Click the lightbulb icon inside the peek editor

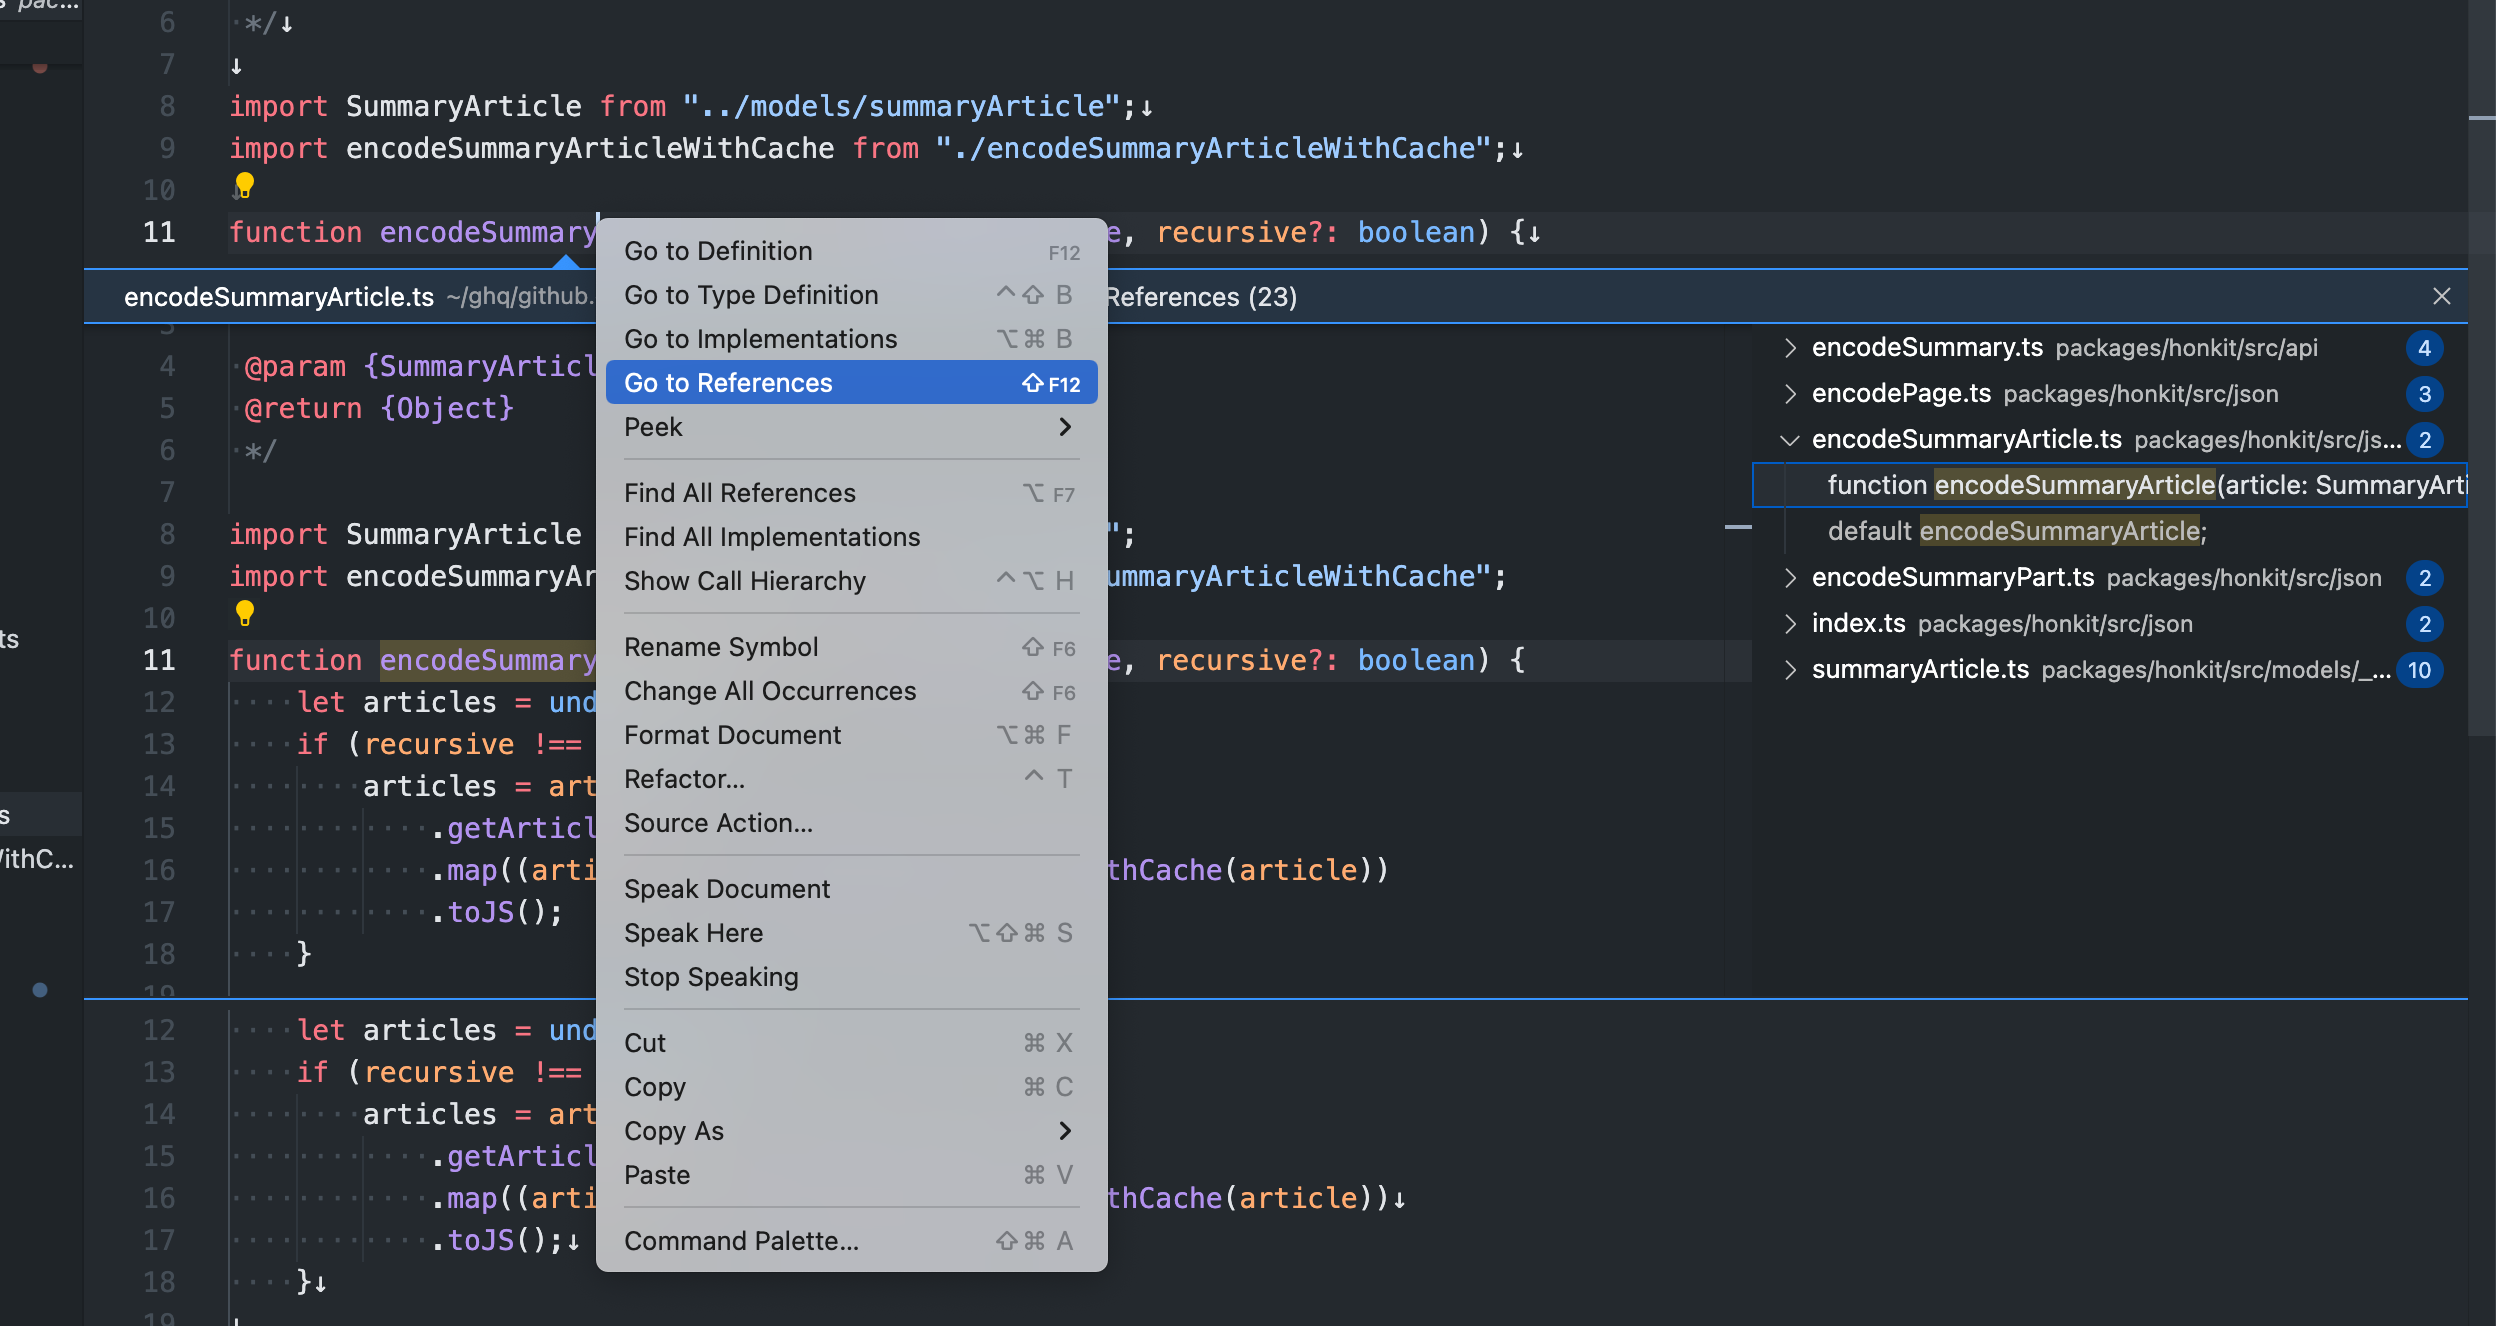pyautogui.click(x=244, y=612)
